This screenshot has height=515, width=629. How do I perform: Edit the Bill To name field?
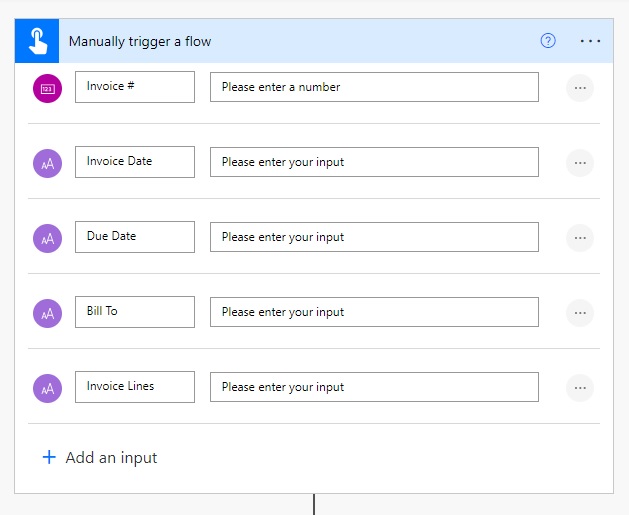click(135, 312)
